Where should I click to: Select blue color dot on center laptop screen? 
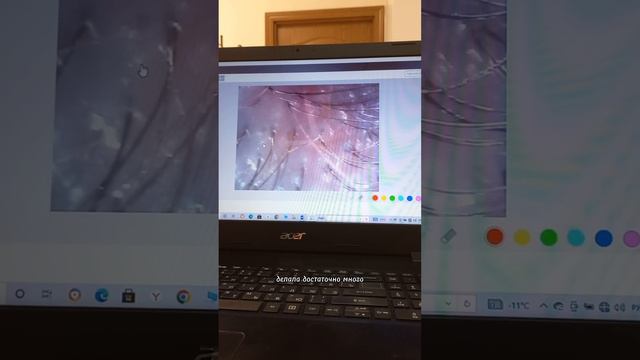click(409, 198)
